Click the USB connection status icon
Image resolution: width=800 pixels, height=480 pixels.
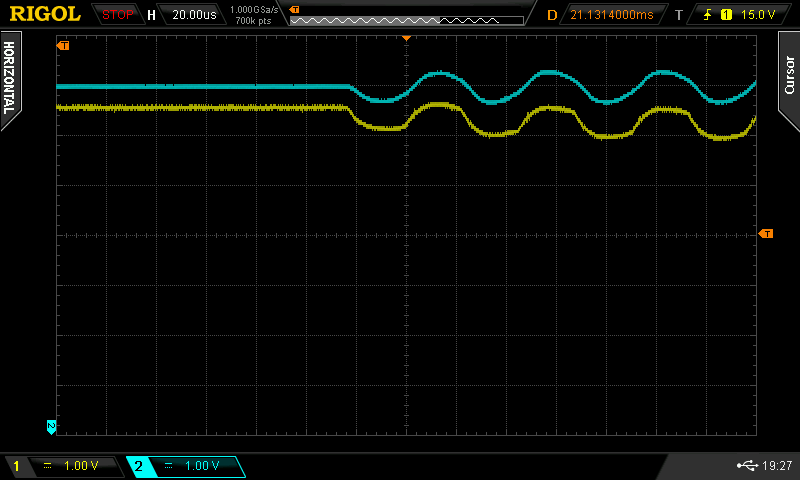pos(746,465)
